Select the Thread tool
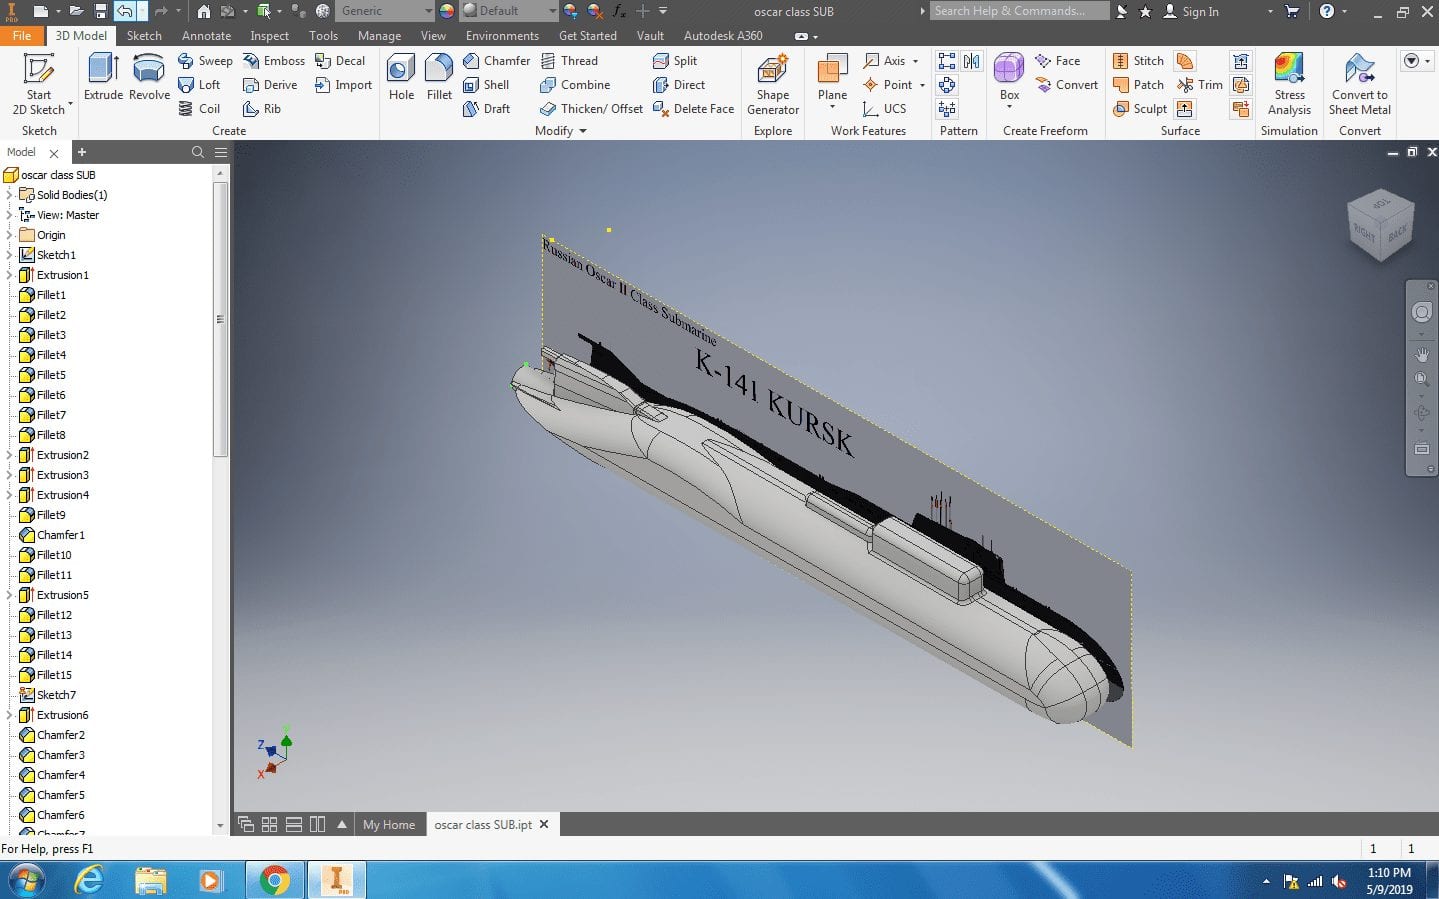This screenshot has width=1439, height=899. pos(569,61)
